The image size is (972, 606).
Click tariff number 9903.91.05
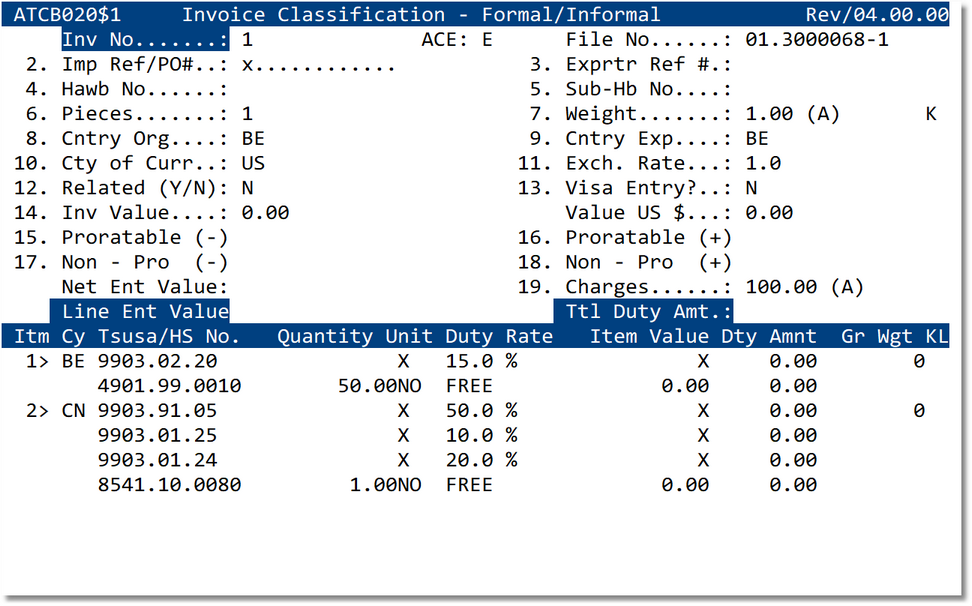157,411
